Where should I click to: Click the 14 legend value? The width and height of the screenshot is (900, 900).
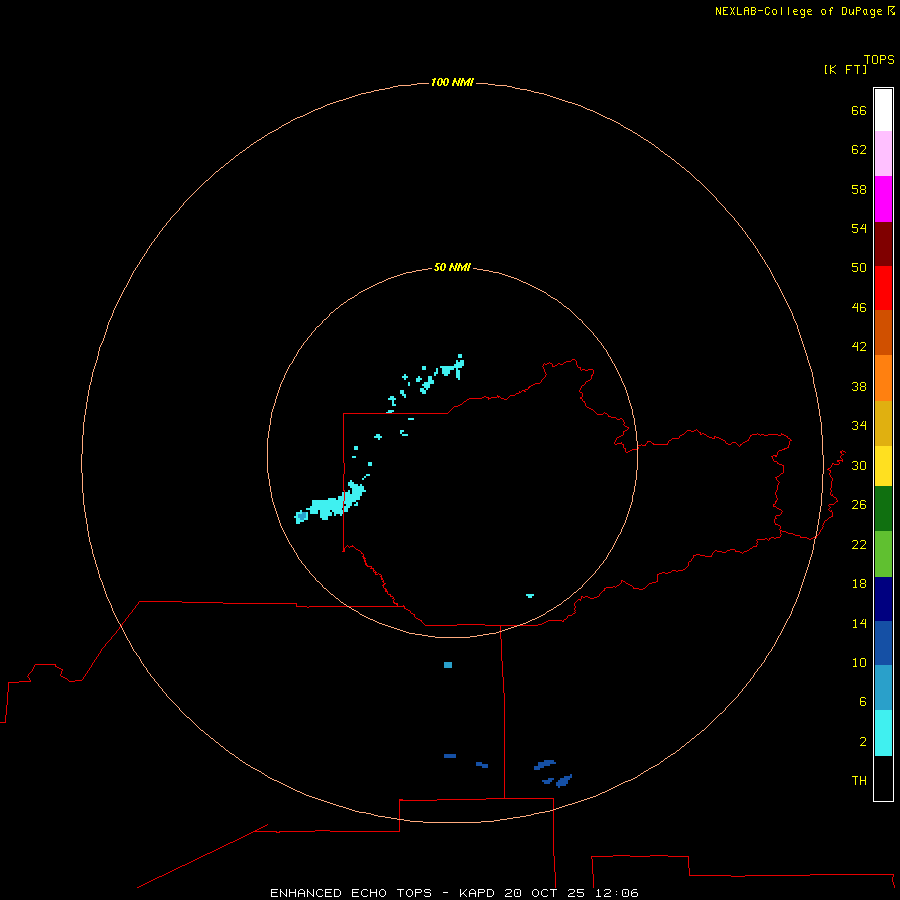click(859, 624)
